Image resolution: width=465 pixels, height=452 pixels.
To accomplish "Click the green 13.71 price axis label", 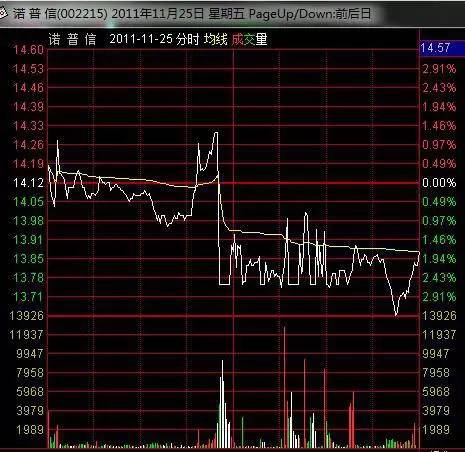I will (x=28, y=296).
